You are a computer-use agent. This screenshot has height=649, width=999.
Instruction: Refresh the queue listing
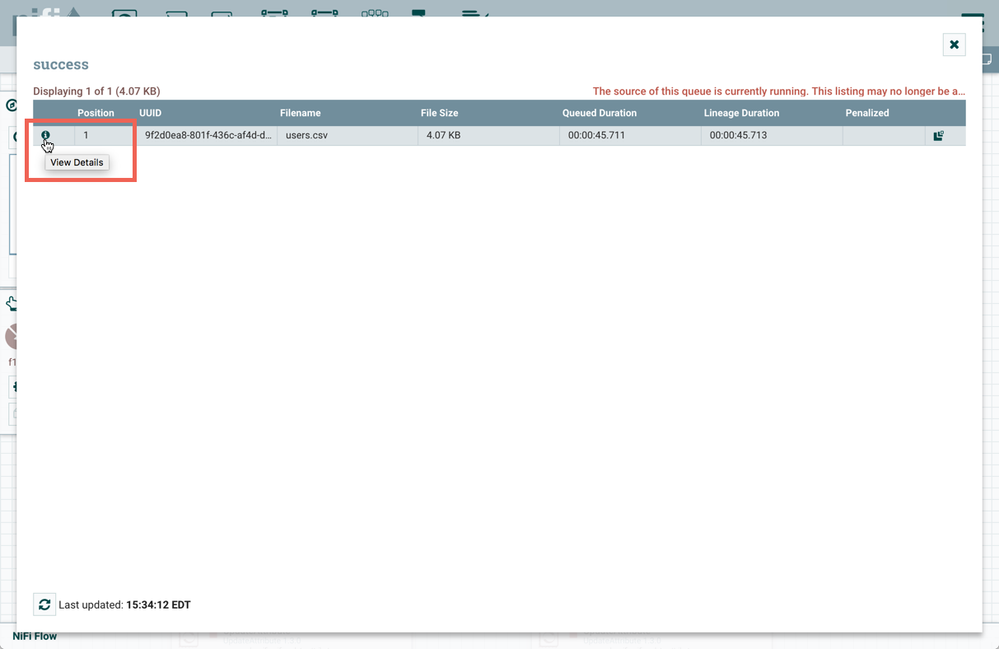(x=44, y=604)
